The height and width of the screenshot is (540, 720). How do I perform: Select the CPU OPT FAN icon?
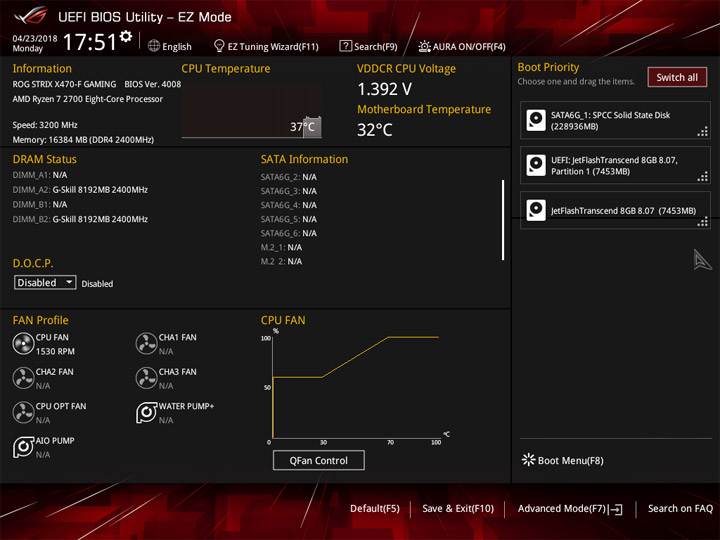[23, 412]
